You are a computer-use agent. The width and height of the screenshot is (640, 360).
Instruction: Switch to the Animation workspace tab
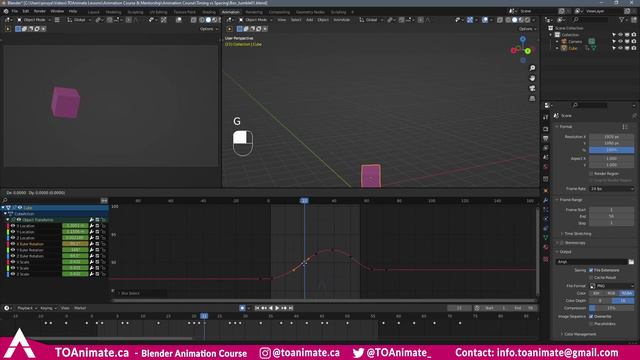click(x=231, y=12)
